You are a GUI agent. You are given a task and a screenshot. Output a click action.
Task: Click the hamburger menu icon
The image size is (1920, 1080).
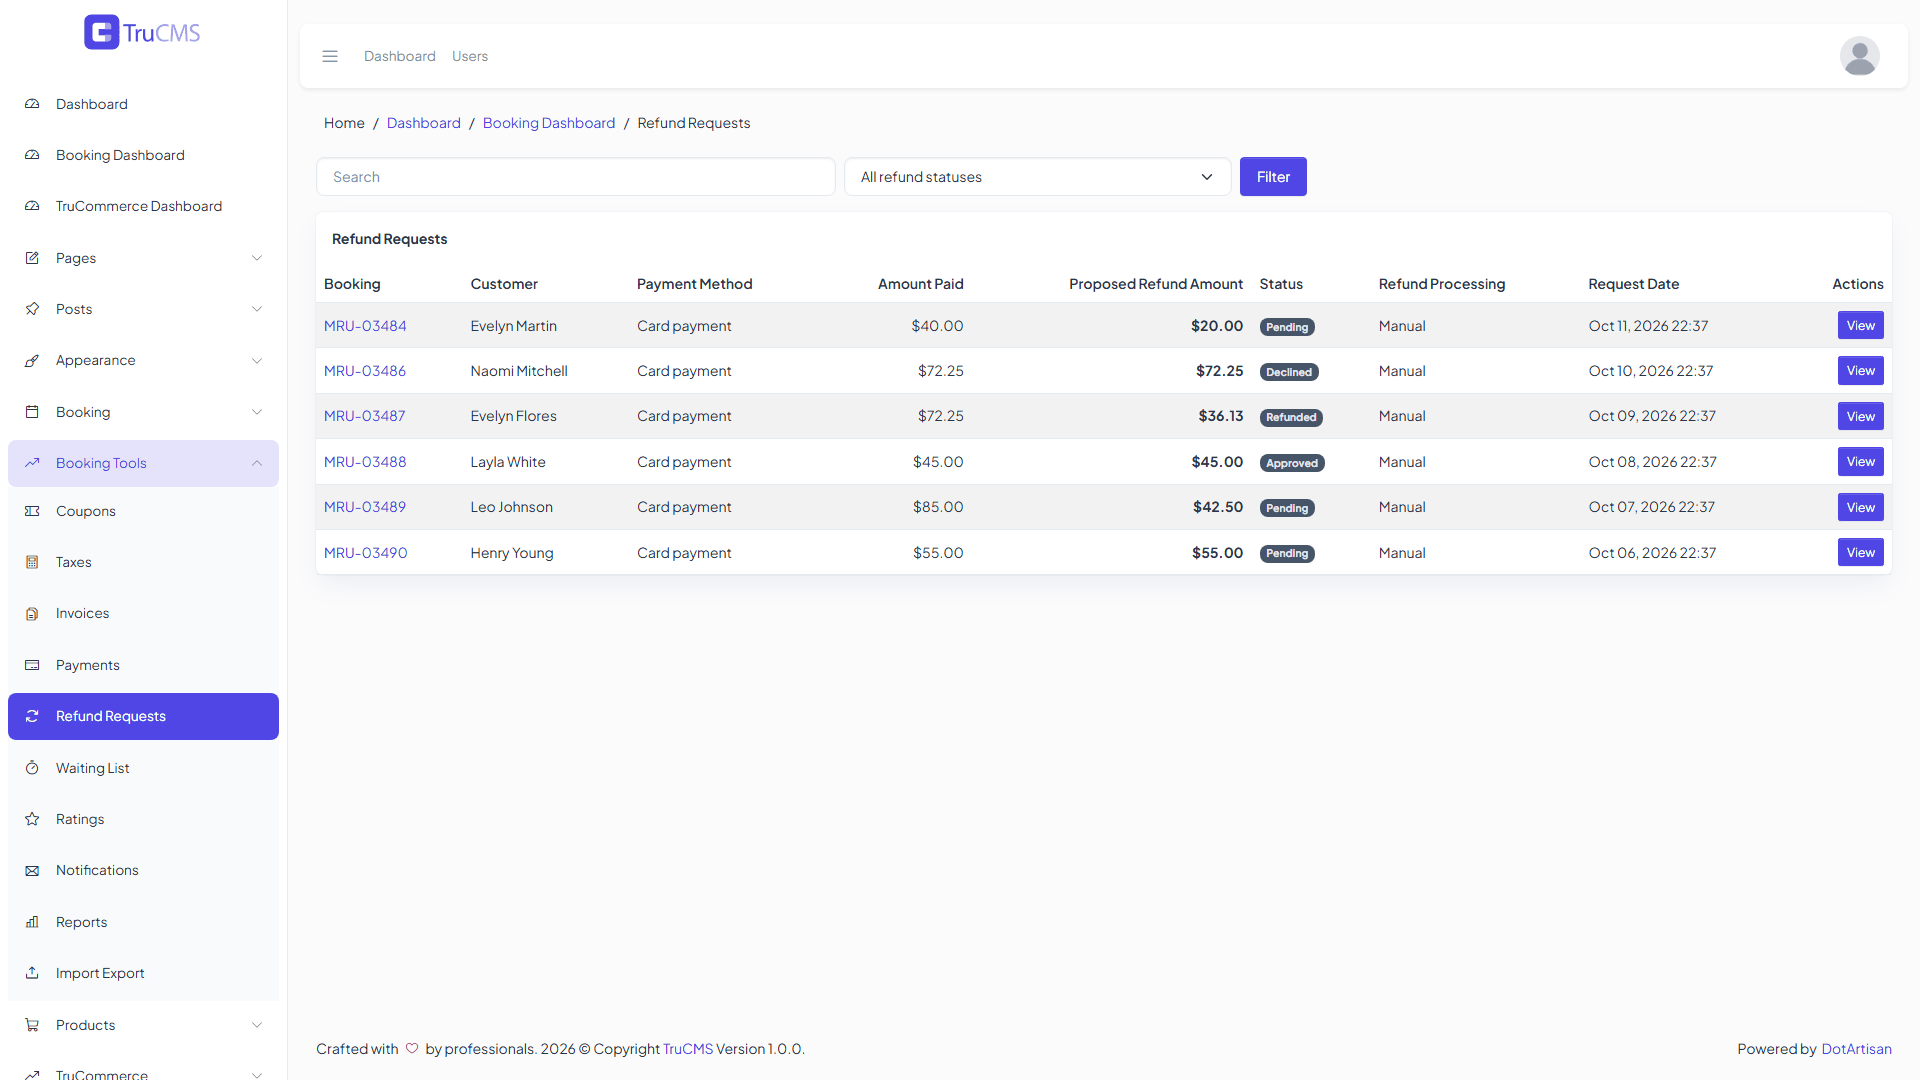[x=330, y=56]
